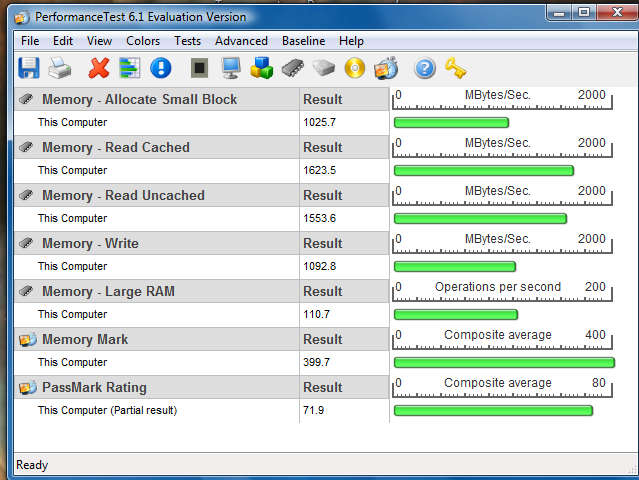
Task: Click the 71.9 PassMark Rating value
Action: tap(313, 410)
